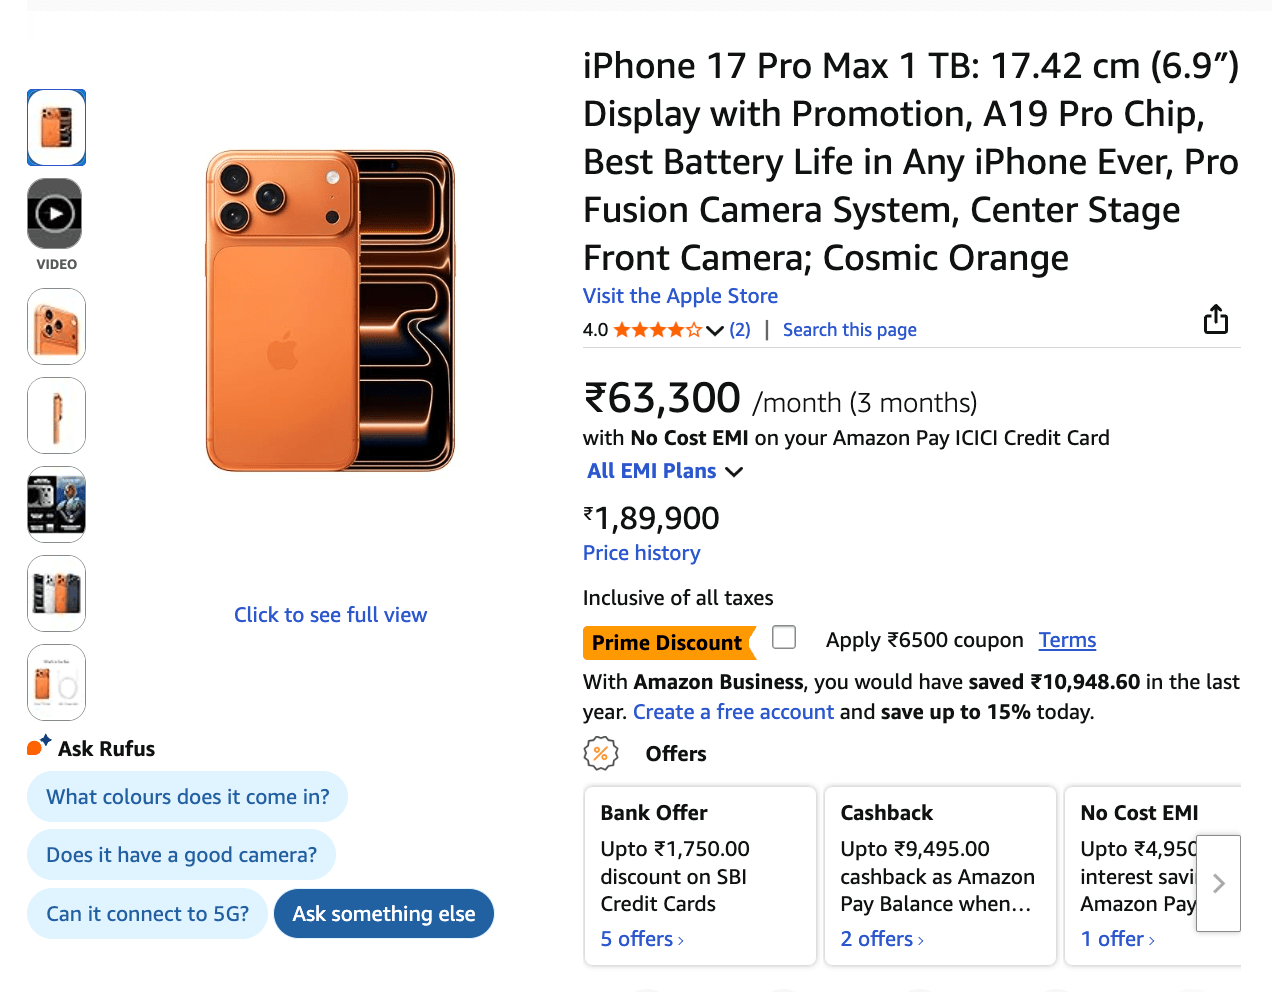This screenshot has width=1272, height=992.
Task: Visit the Apple Store link
Action: [680, 296]
